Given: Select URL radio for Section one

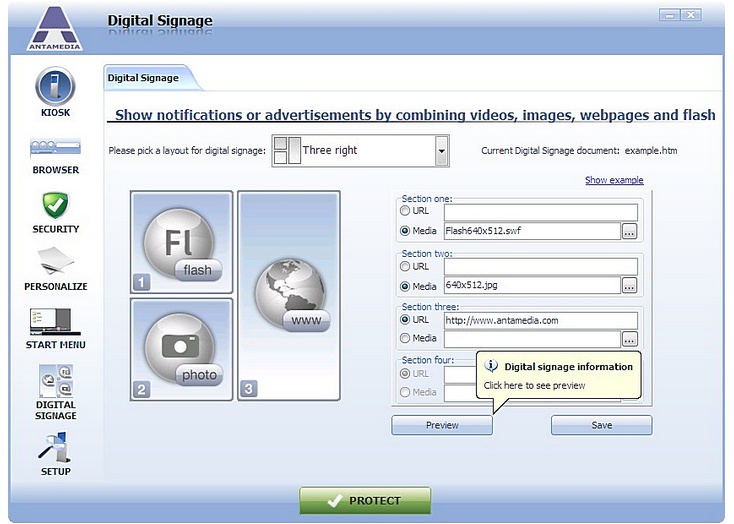Looking at the screenshot, I should click(x=405, y=211).
